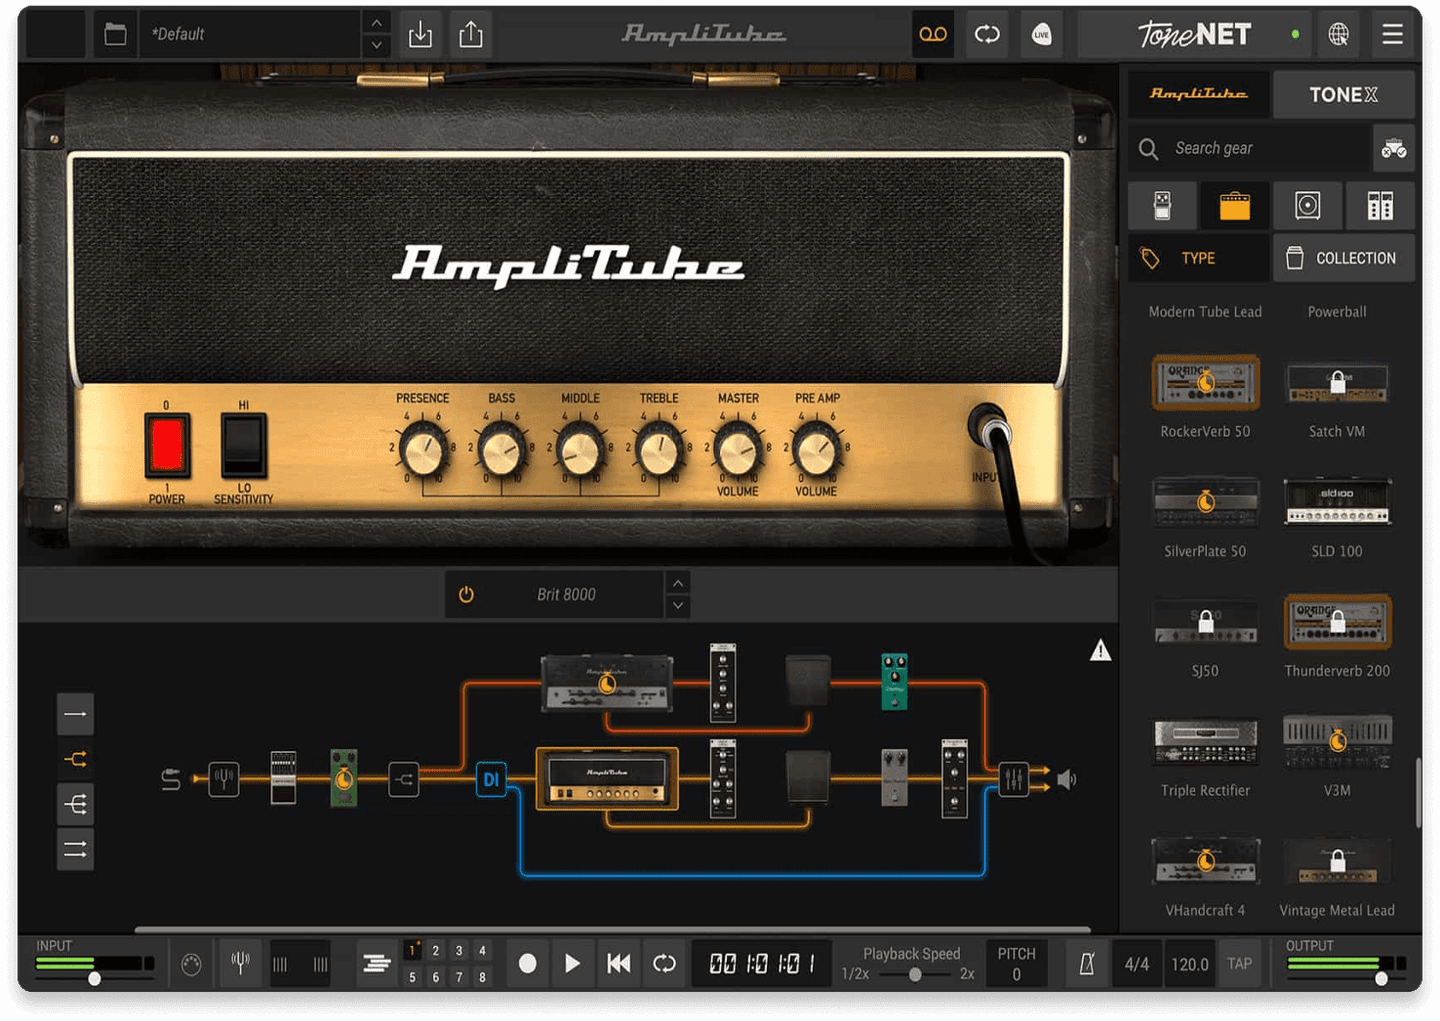This screenshot has height=1021, width=1440.
Task: Open the gear filter options beside search
Action: click(1393, 148)
